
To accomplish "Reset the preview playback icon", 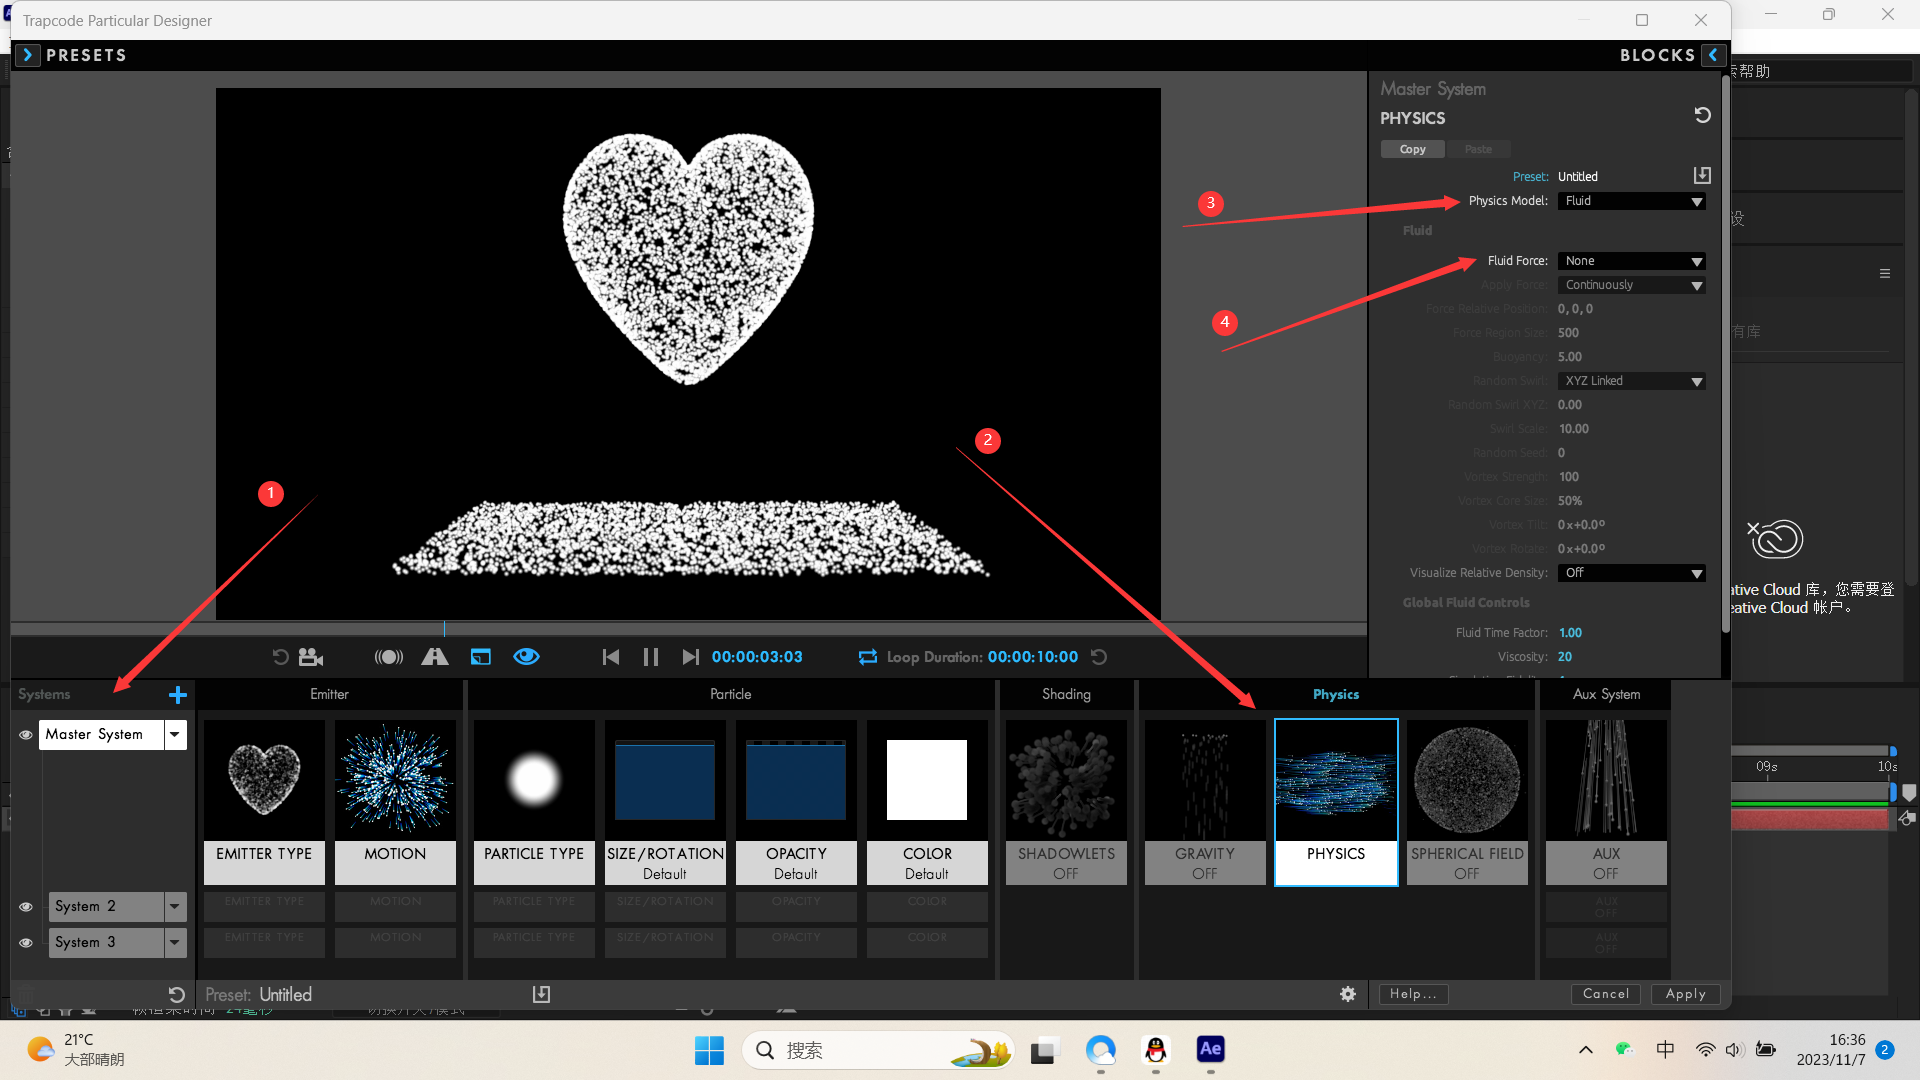I will (x=281, y=657).
